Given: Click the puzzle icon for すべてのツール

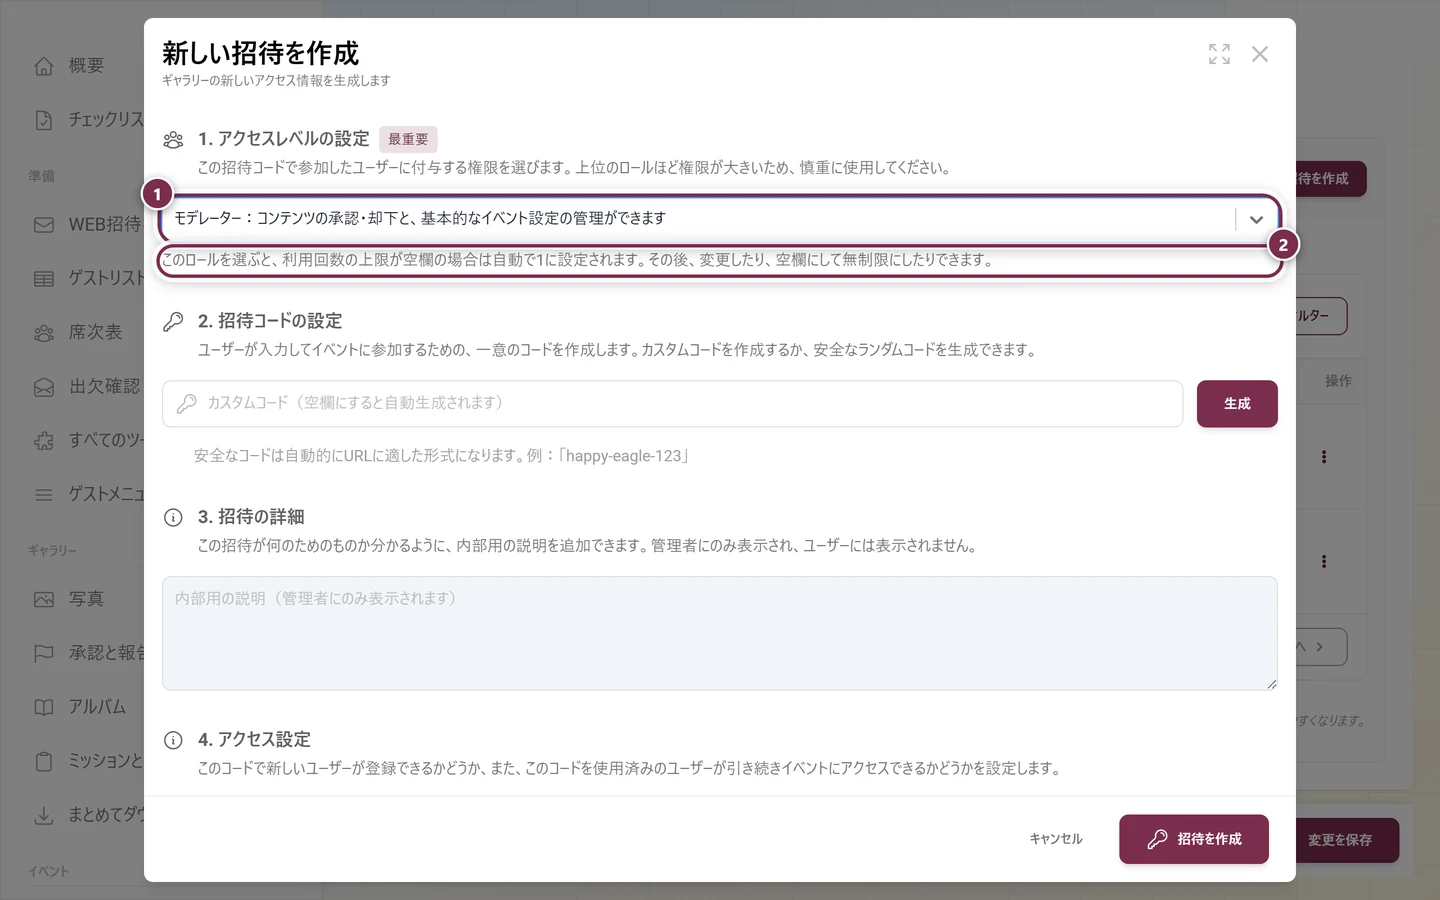Looking at the screenshot, I should 44,441.
